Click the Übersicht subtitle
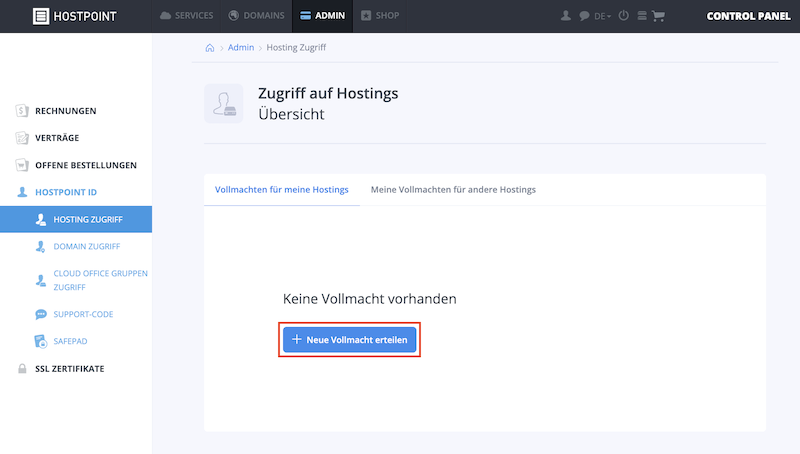The image size is (800, 454). point(291,114)
